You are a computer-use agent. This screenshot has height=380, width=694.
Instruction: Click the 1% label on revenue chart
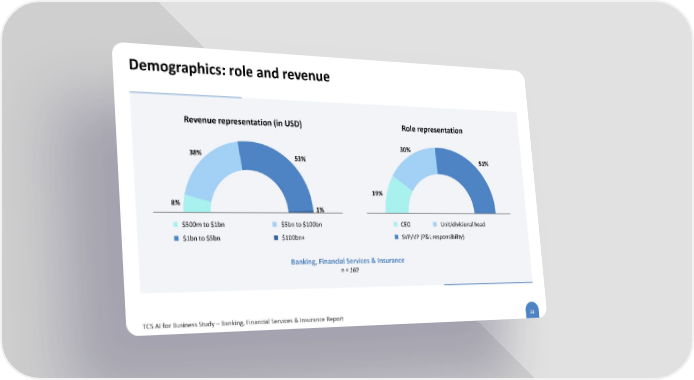click(320, 210)
